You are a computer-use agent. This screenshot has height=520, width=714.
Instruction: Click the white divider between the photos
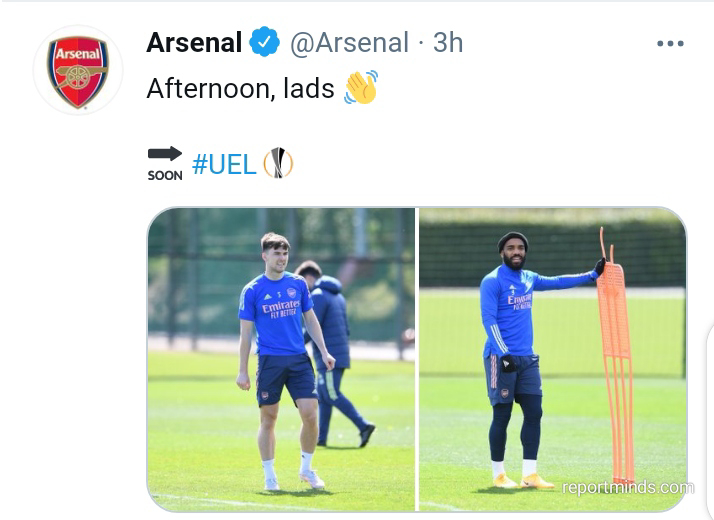coord(416,359)
